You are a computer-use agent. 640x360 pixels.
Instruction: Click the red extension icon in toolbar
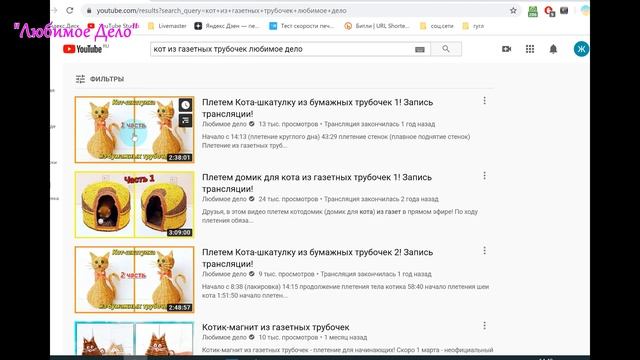coord(549,11)
